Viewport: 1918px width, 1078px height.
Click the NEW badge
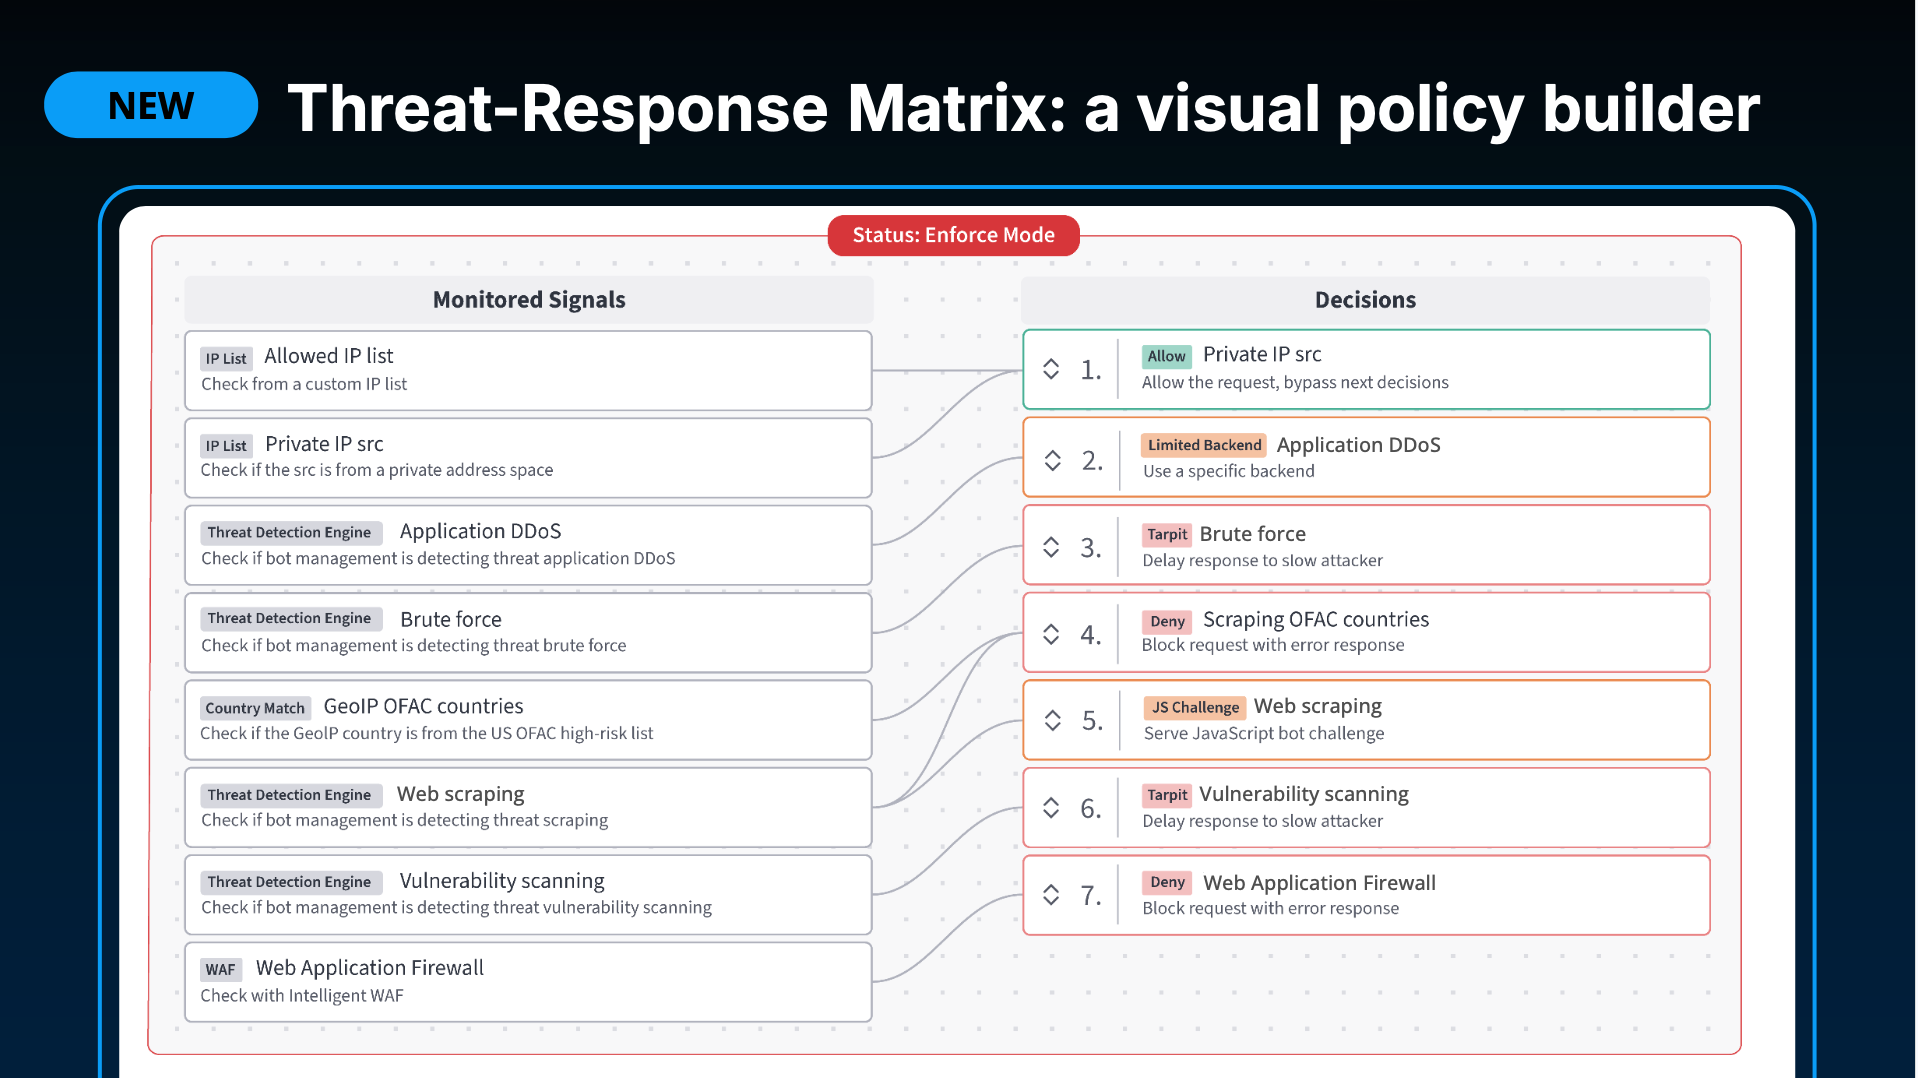pos(151,105)
